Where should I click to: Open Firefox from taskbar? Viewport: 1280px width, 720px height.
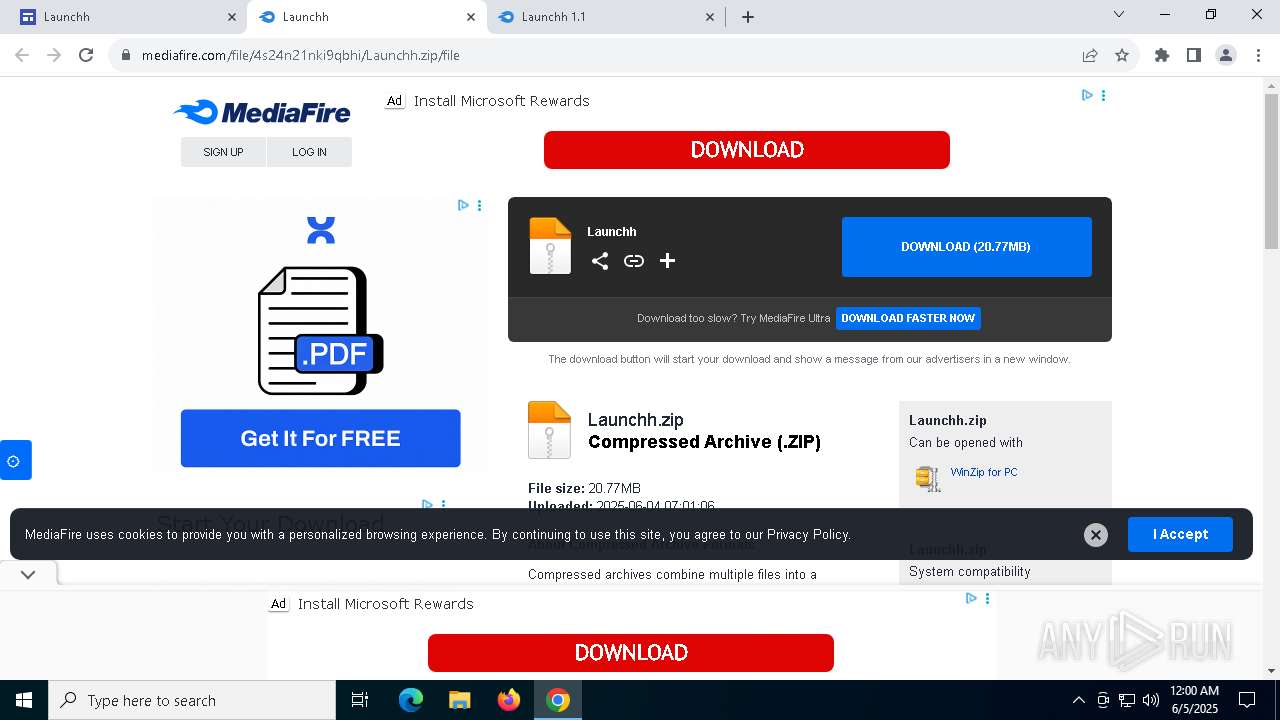(509, 700)
